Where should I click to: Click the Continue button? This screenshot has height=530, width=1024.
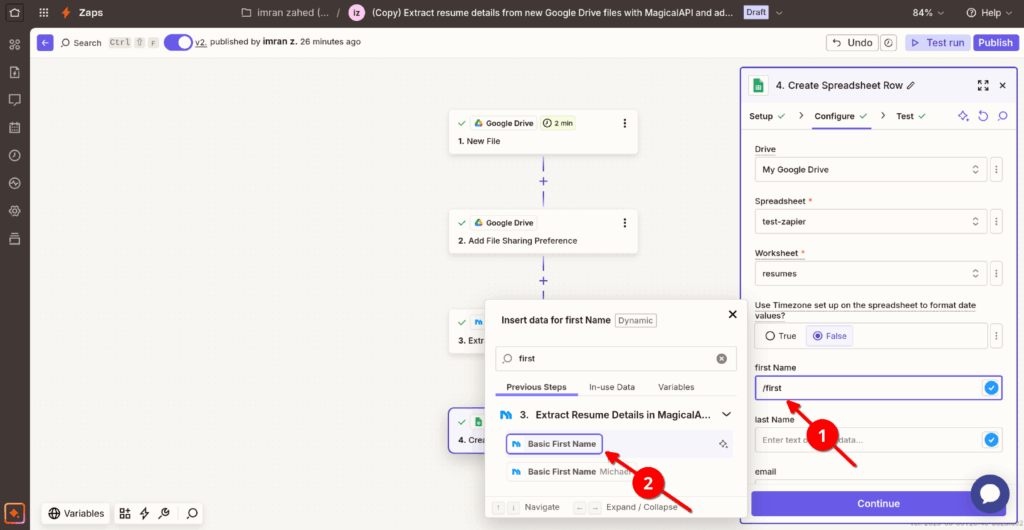pos(878,503)
